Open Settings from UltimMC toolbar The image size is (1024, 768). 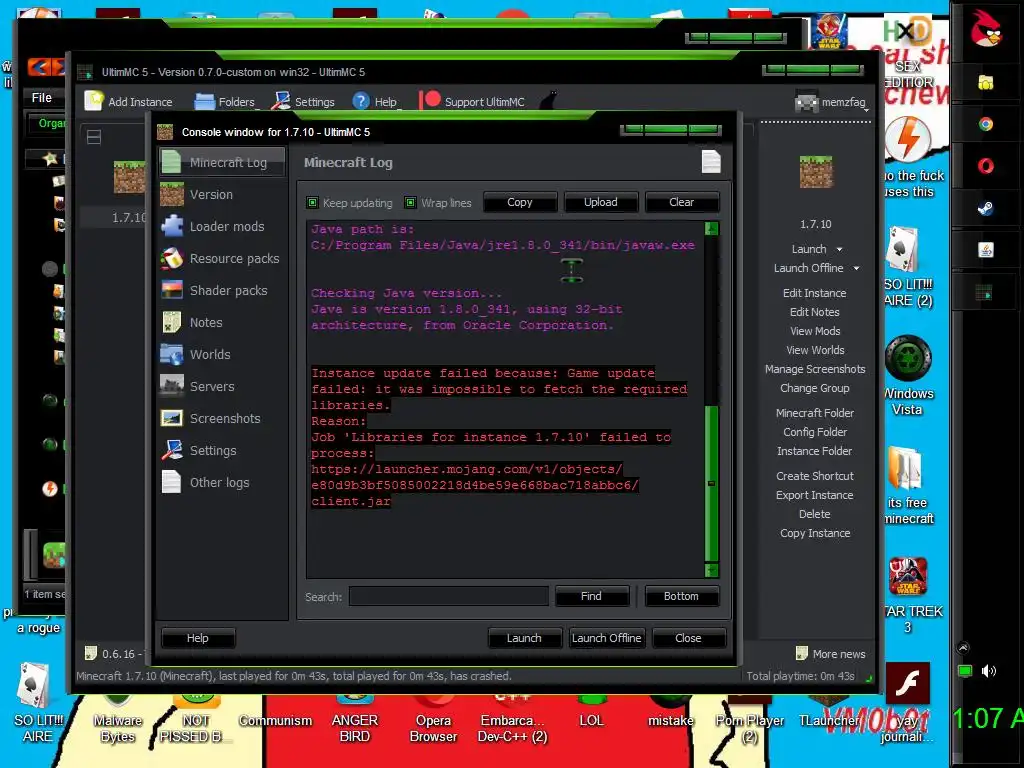pyautogui.click(x=303, y=101)
